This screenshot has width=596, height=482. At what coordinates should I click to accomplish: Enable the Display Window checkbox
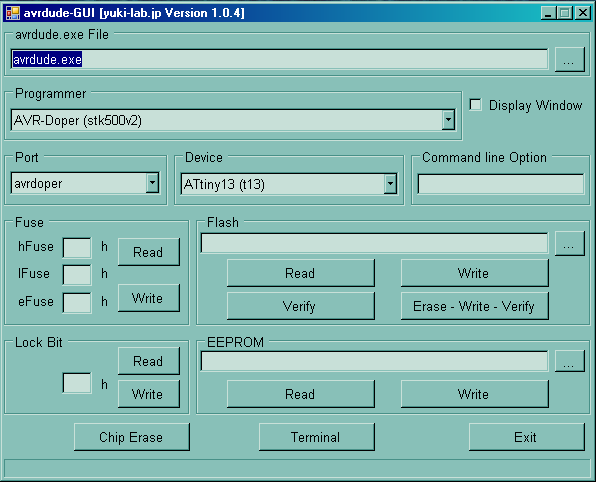click(x=476, y=105)
